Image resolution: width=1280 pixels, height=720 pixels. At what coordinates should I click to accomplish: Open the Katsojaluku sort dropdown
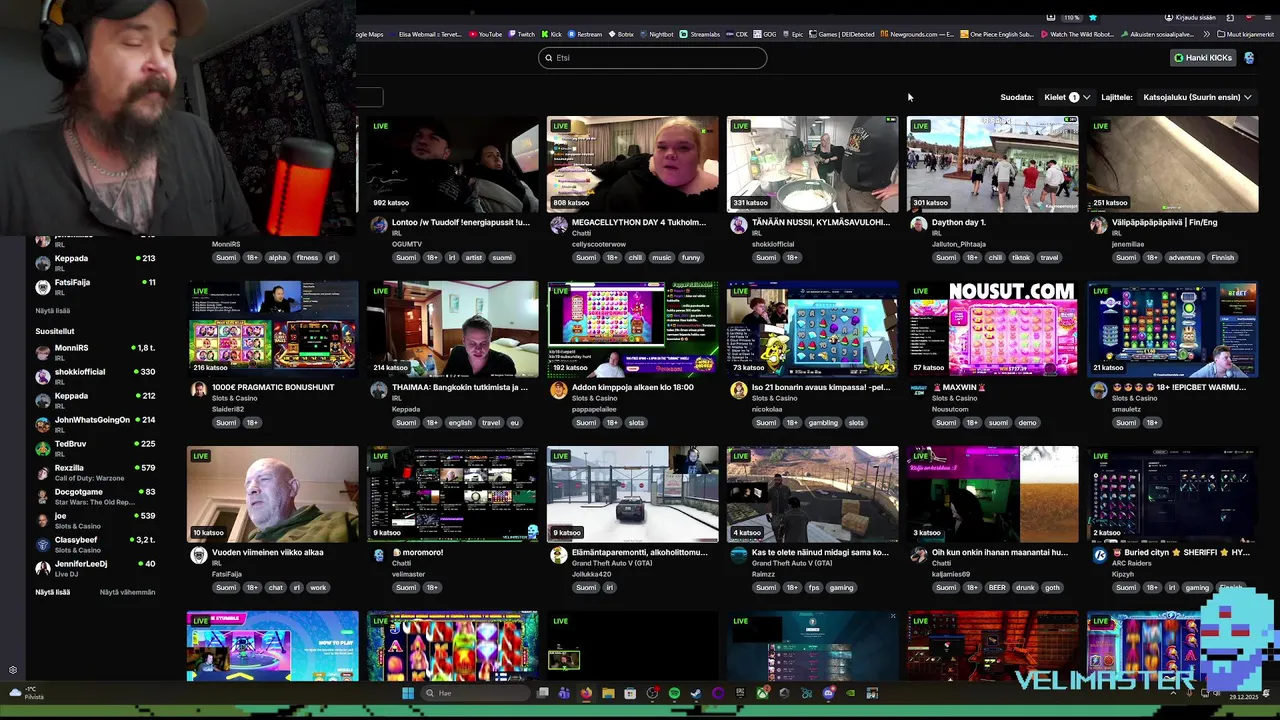tap(1197, 97)
